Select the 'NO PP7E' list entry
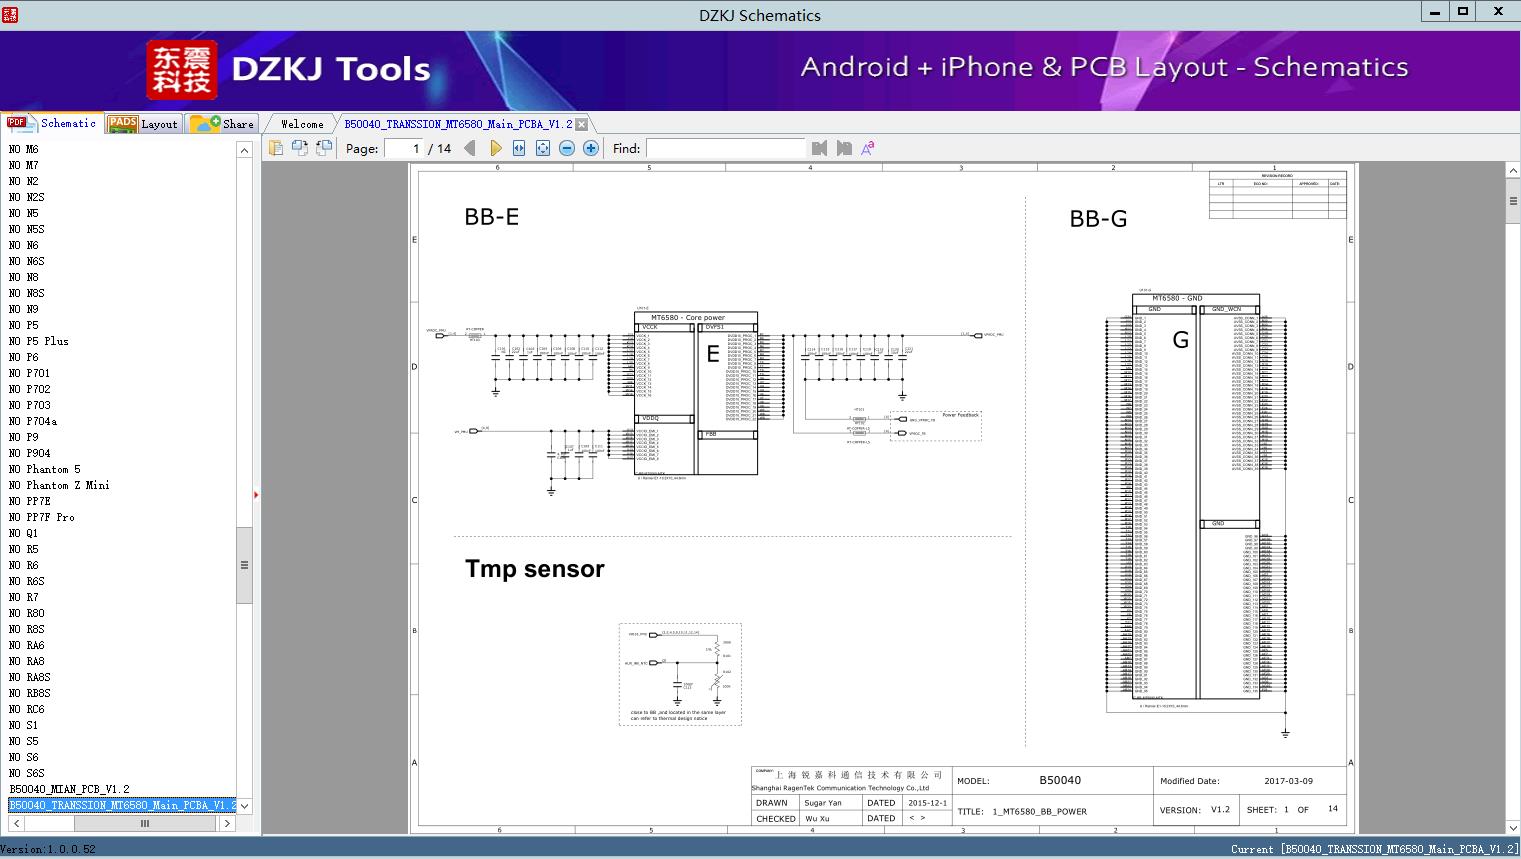This screenshot has width=1521, height=859. click(30, 501)
